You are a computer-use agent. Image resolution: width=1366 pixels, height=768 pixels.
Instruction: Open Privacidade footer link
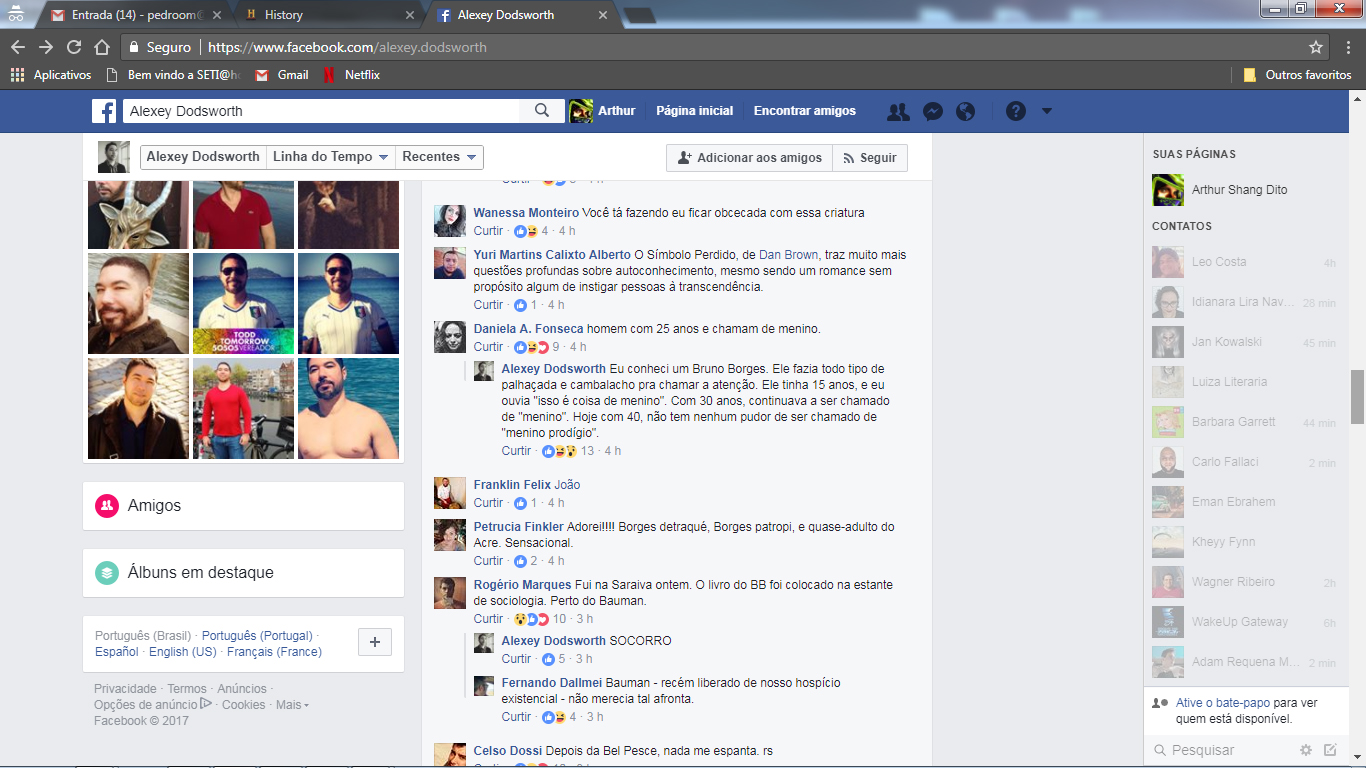[x=125, y=689]
